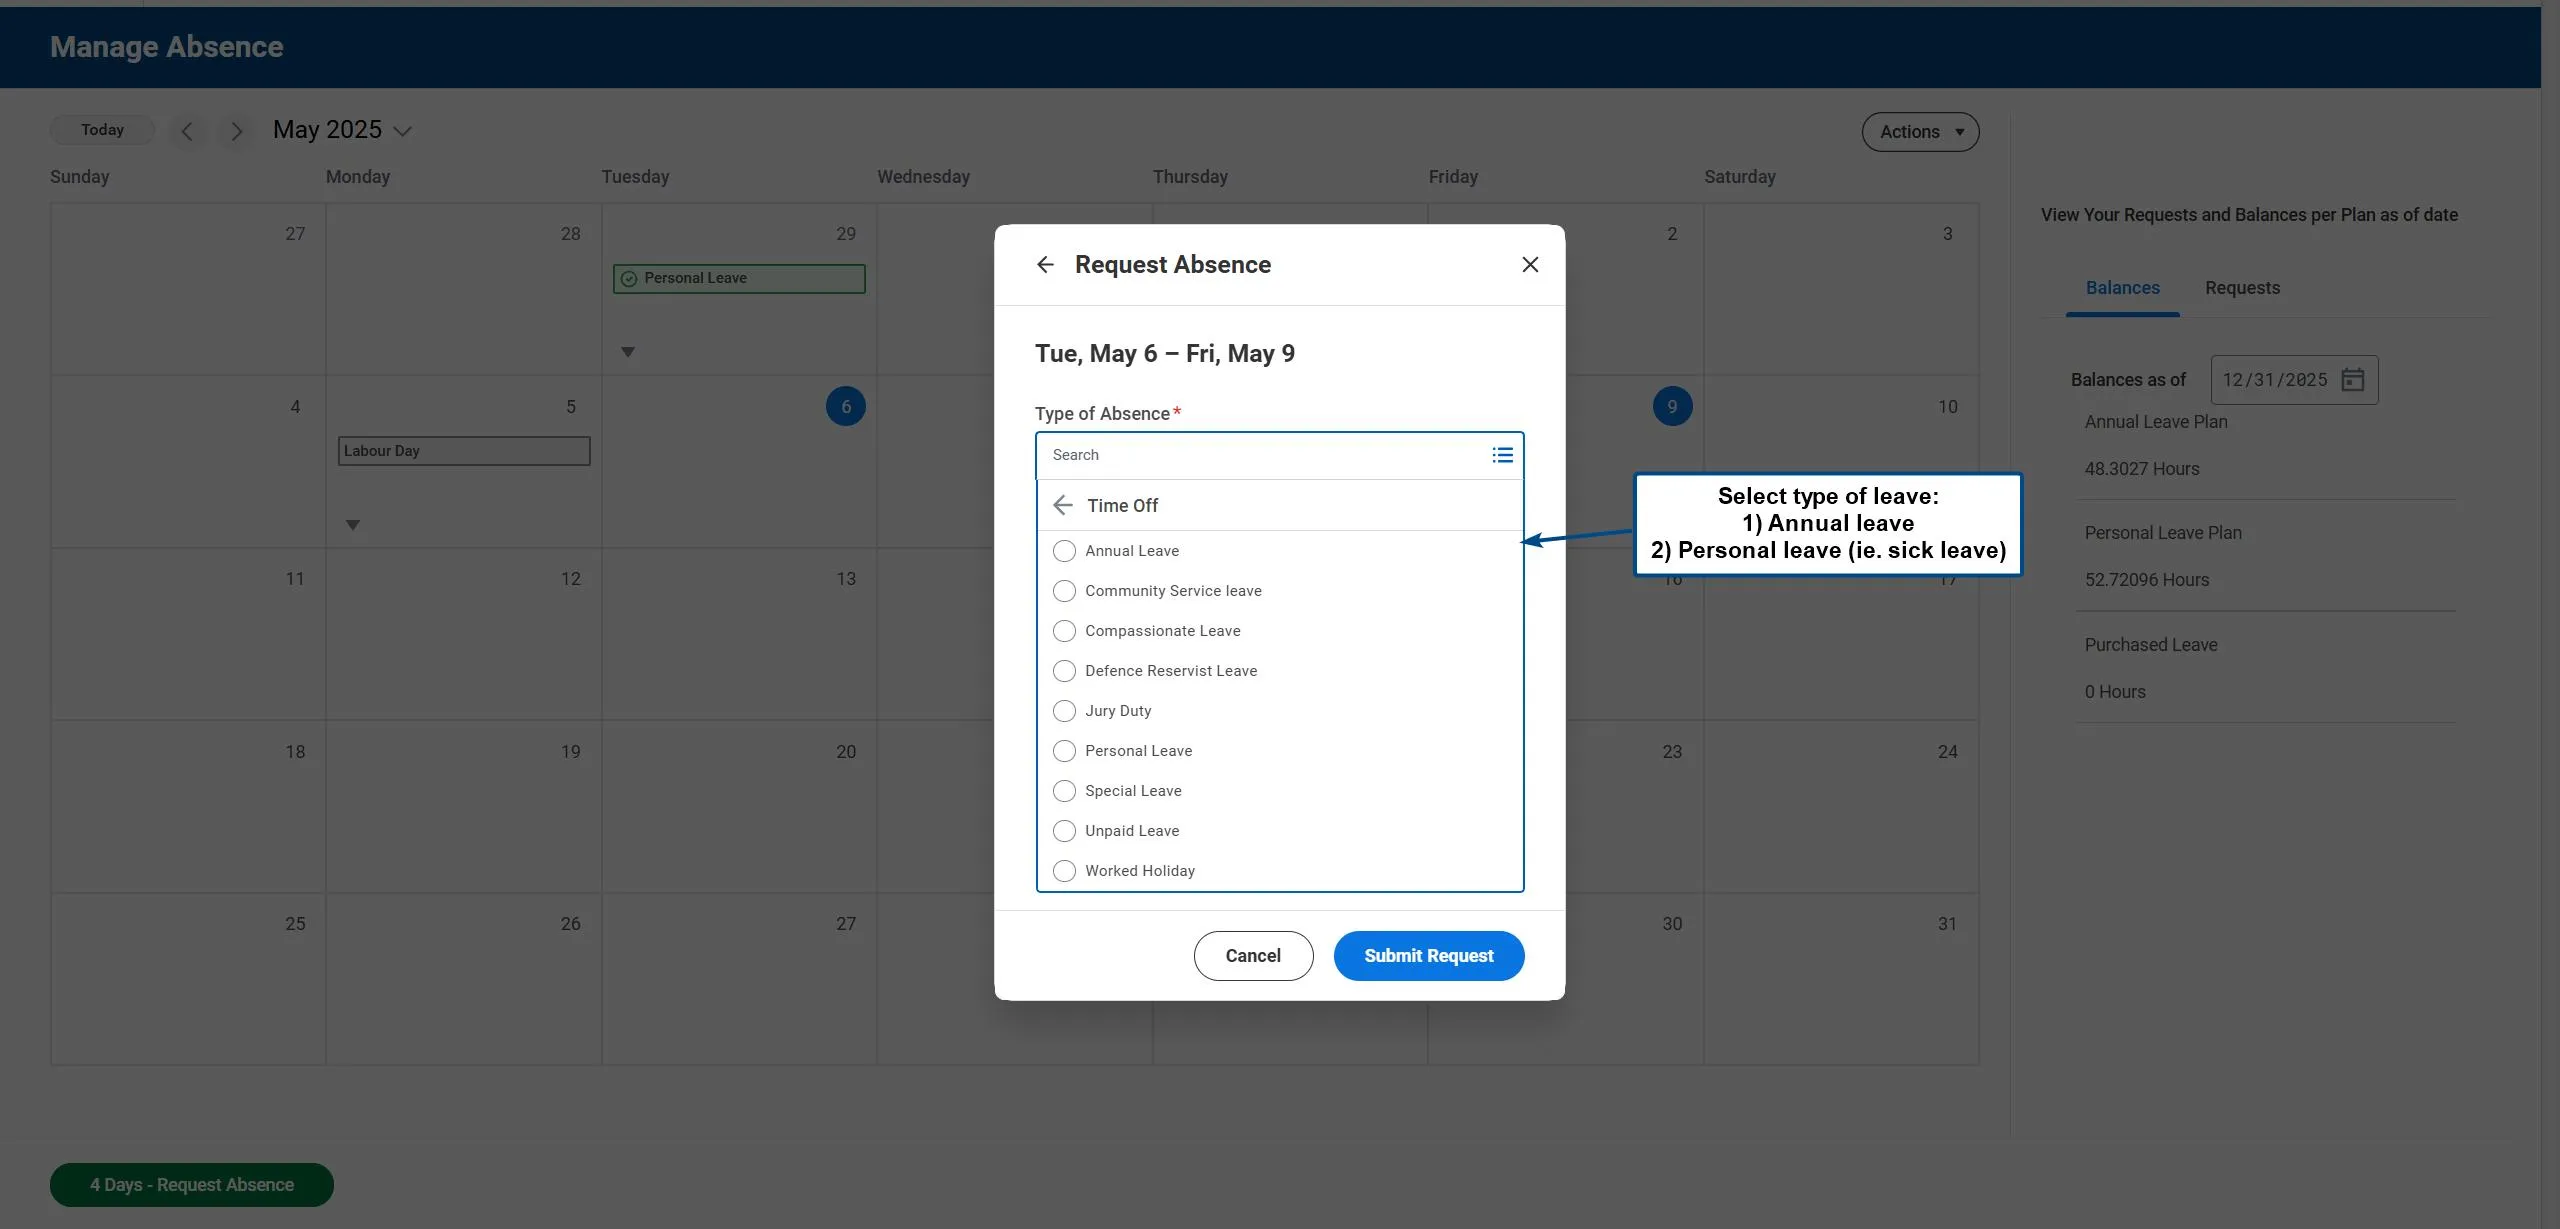Click the Submit Request button
The width and height of the screenshot is (2560, 1229).
pos(1428,956)
